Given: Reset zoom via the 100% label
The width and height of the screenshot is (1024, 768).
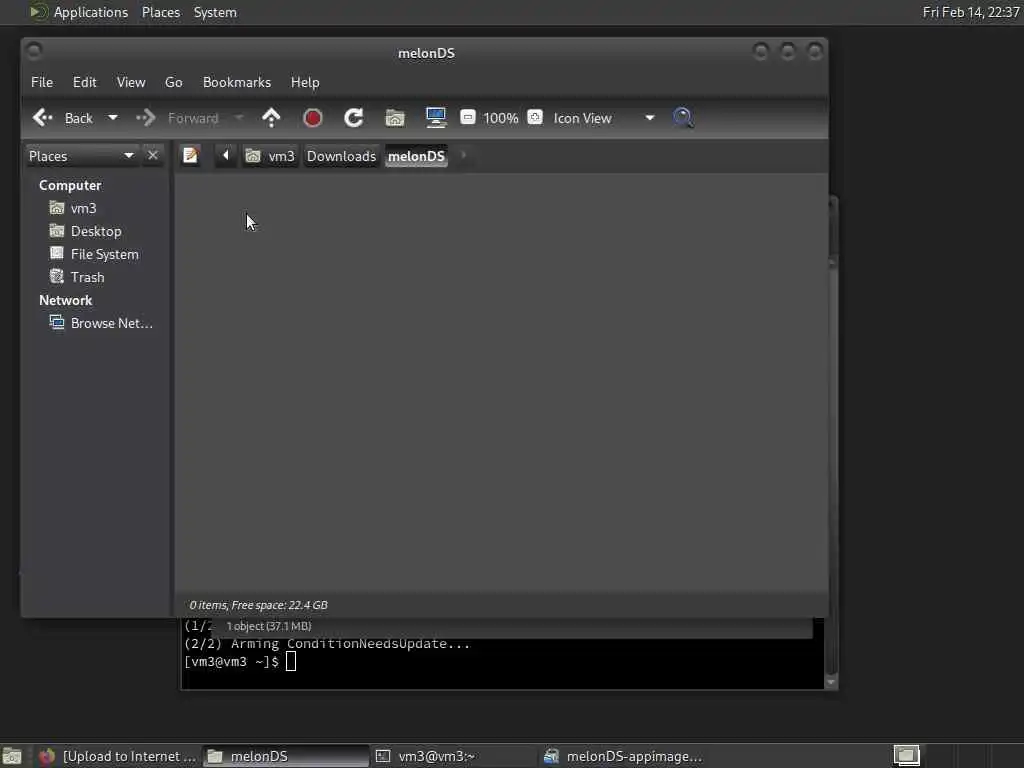Looking at the screenshot, I should 500,118.
